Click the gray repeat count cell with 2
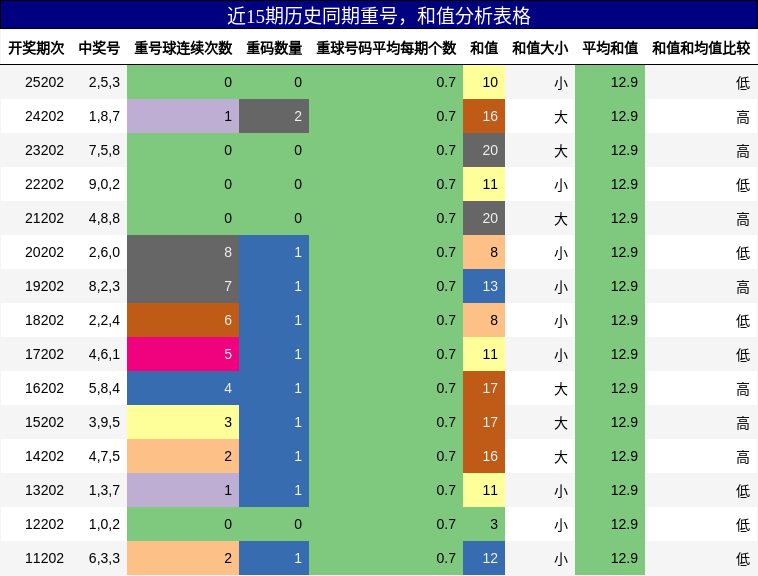This screenshot has width=758, height=576. [274, 116]
